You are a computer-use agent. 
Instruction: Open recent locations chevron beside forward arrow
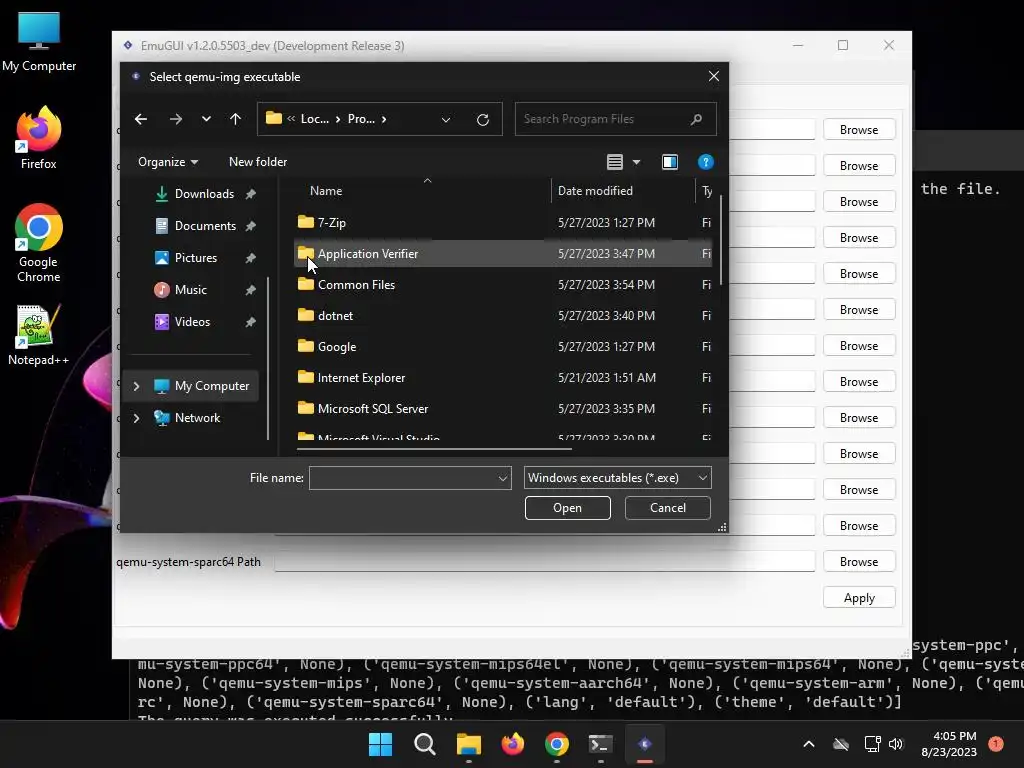[206, 119]
